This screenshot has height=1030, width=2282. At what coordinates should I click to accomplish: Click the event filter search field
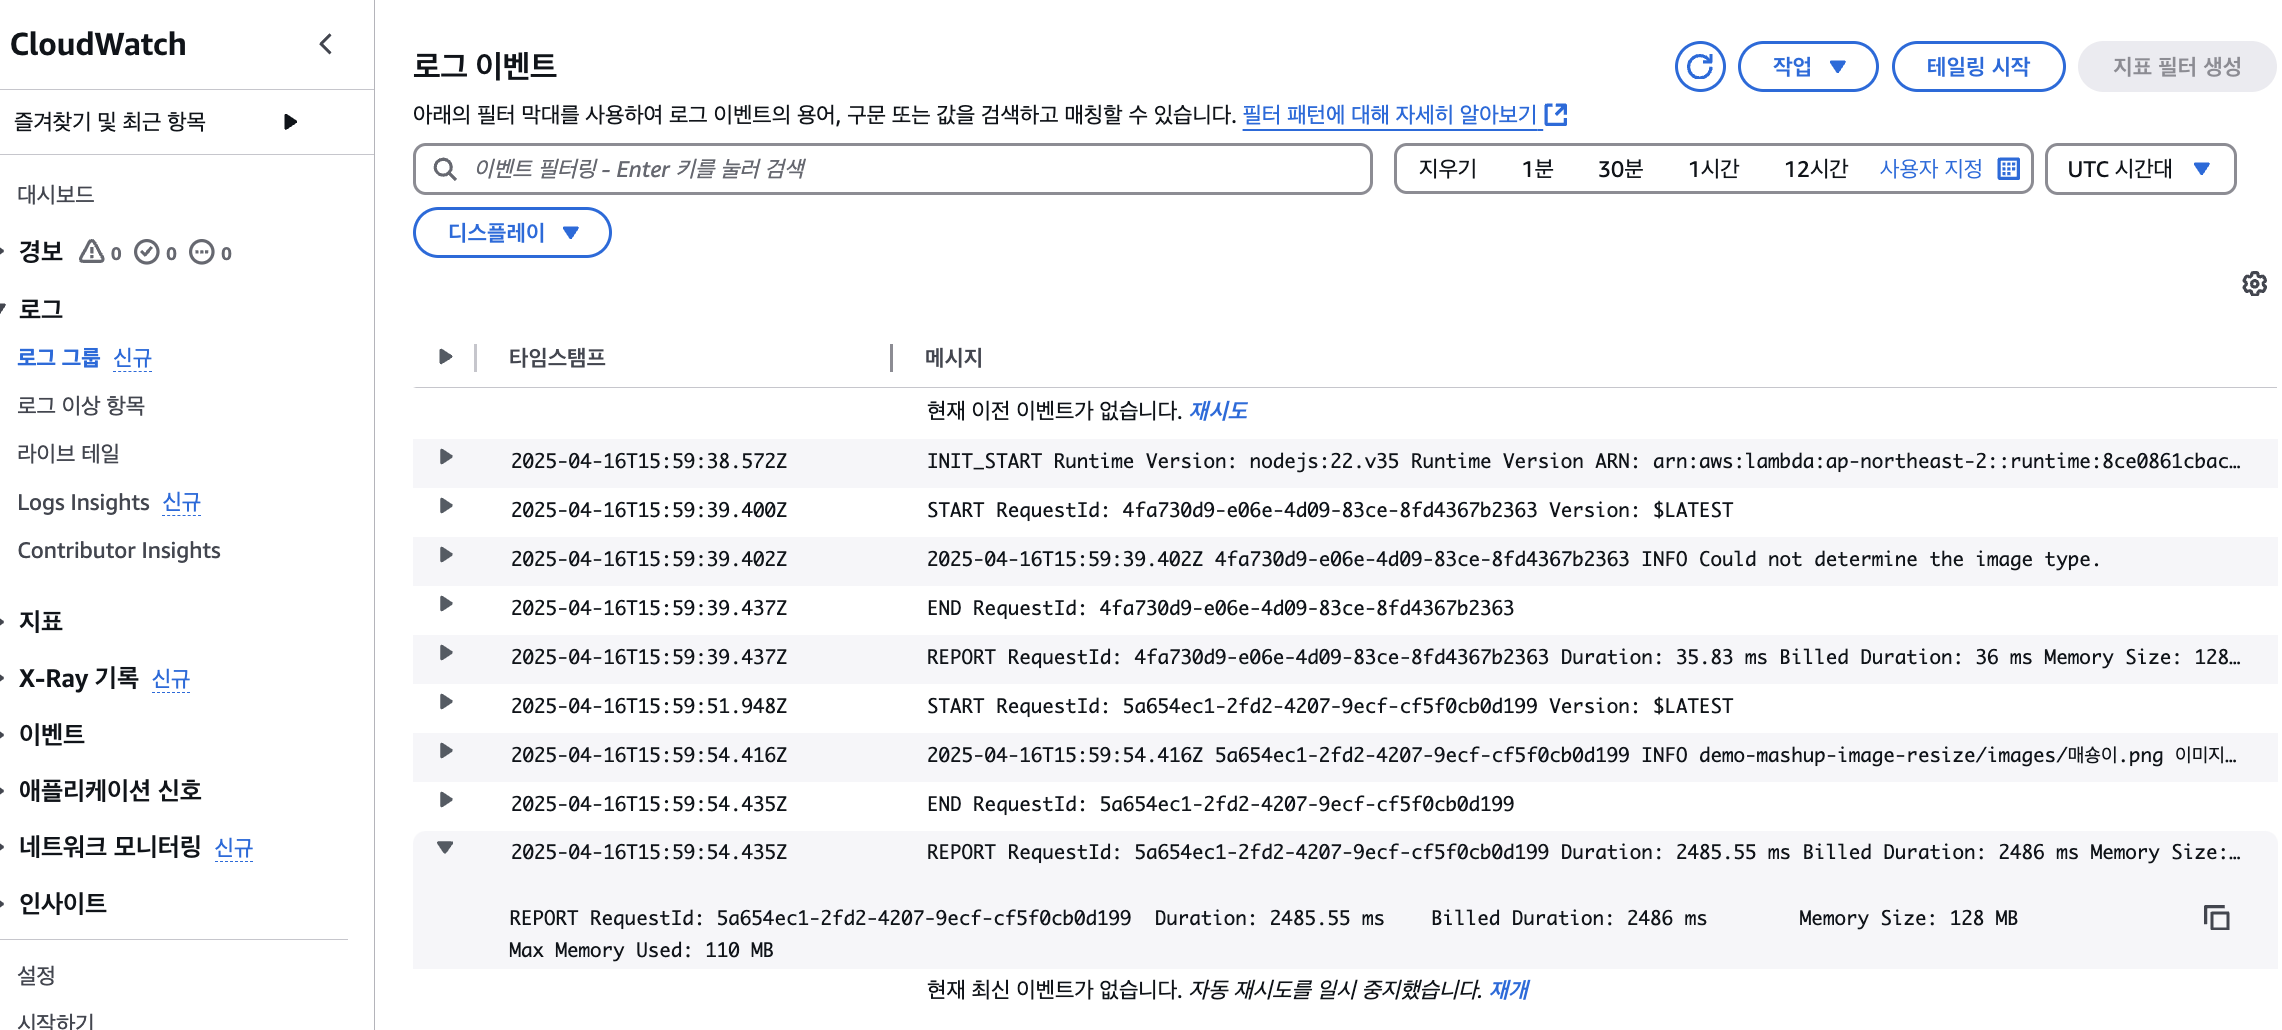pyautogui.click(x=892, y=168)
